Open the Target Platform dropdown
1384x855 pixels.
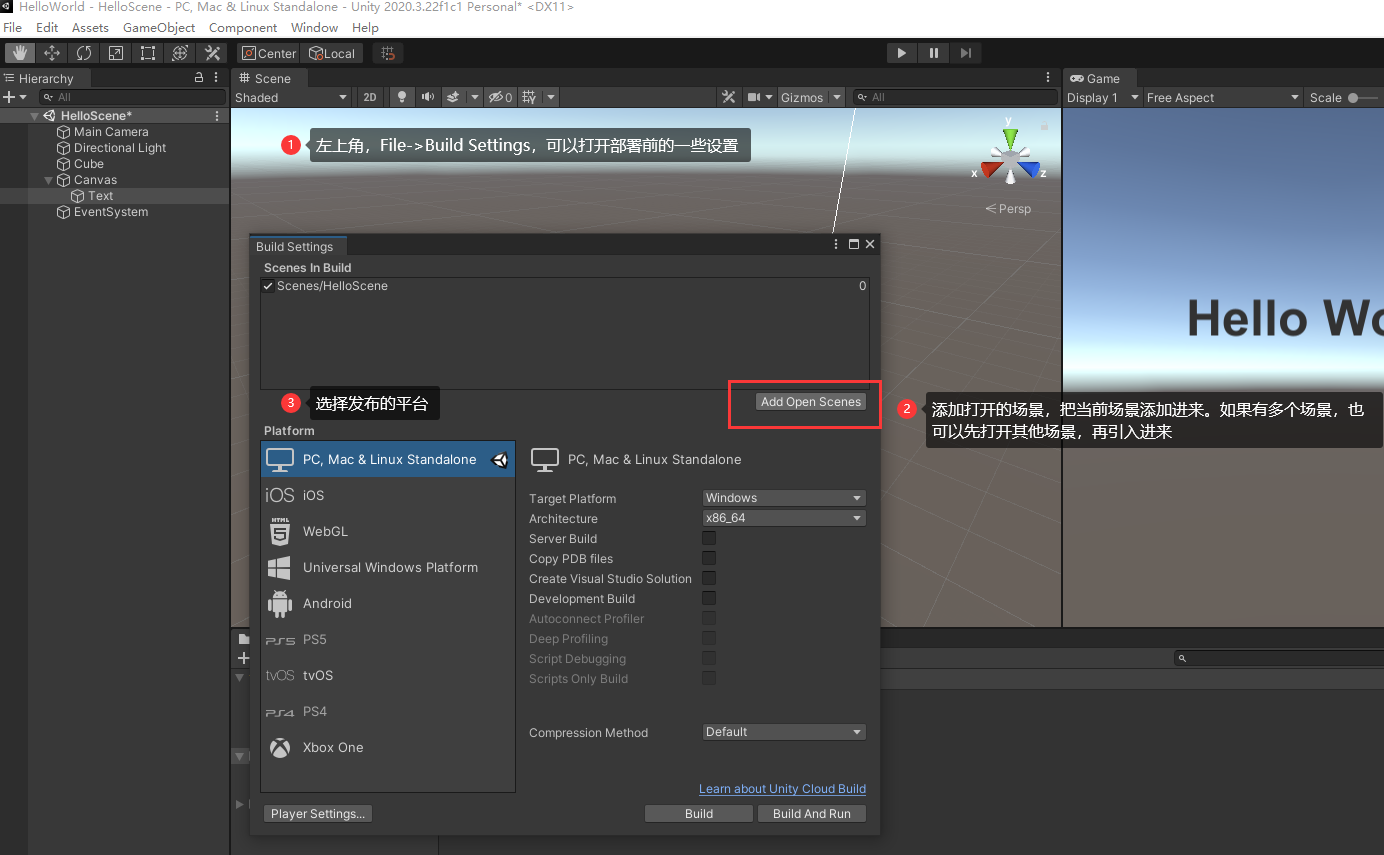point(784,498)
